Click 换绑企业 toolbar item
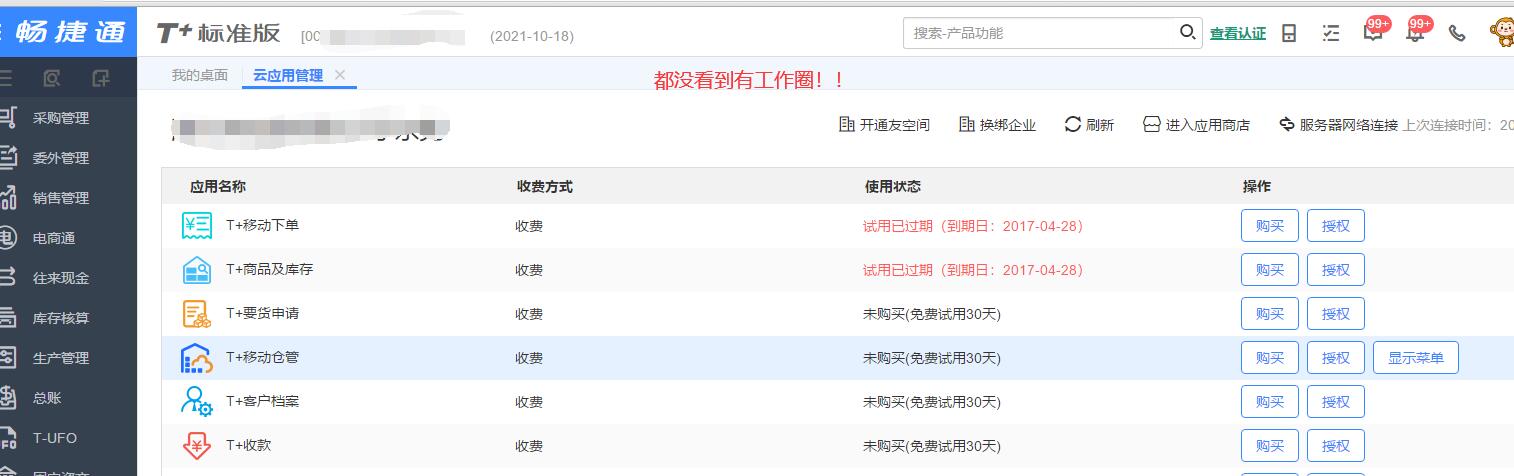Image resolution: width=1514 pixels, height=476 pixels. click(x=997, y=125)
